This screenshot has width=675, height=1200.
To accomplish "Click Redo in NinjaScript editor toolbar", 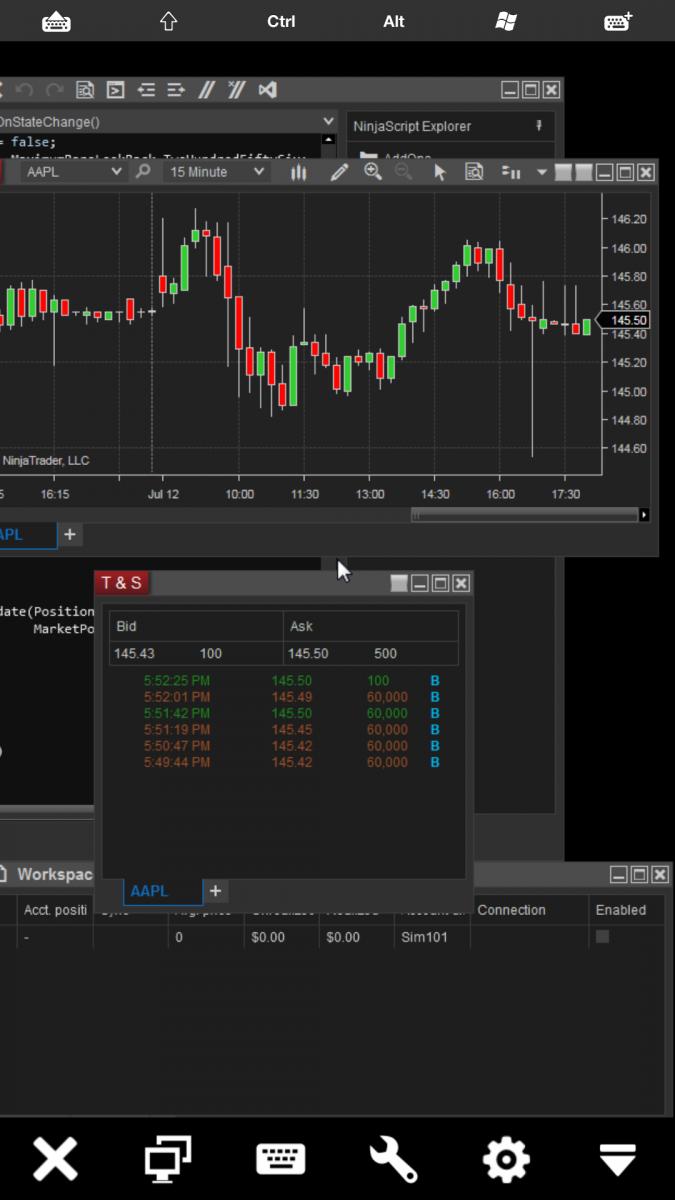I will pos(55,90).
